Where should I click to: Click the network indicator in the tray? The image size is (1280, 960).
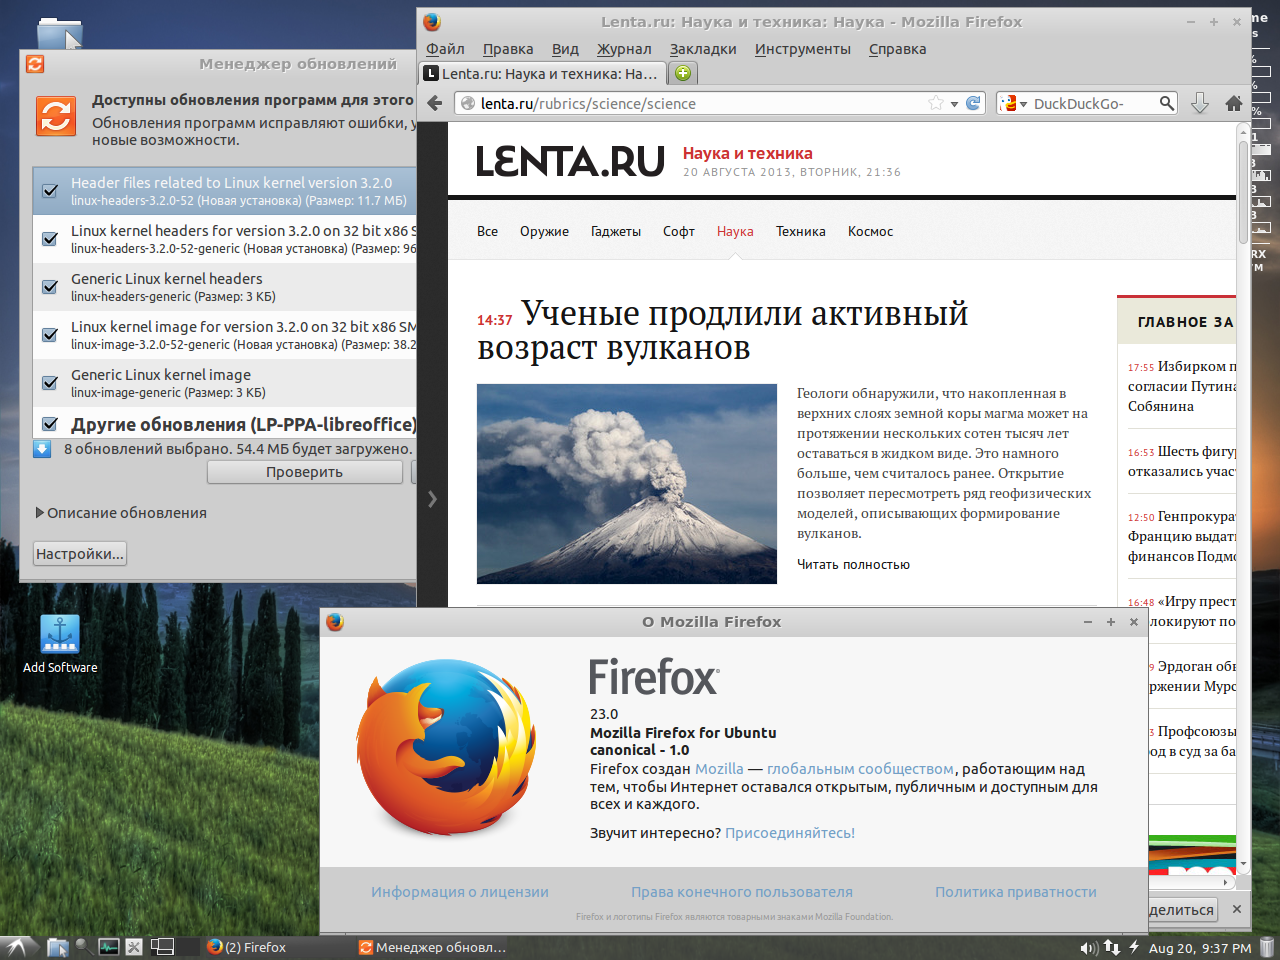(x=1112, y=947)
